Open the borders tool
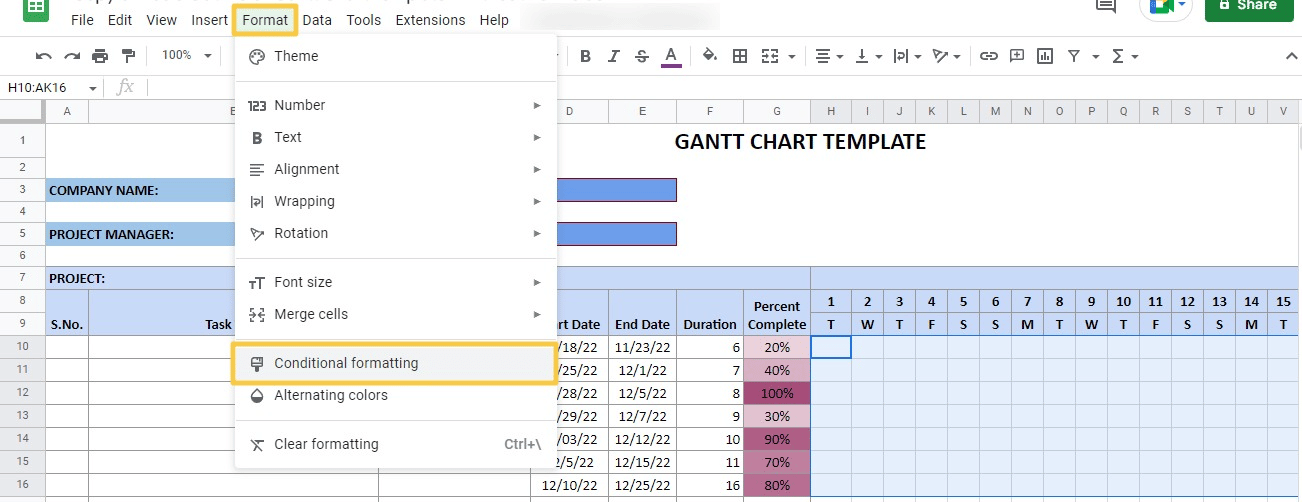Viewport: 1302px width, 502px height. point(740,56)
